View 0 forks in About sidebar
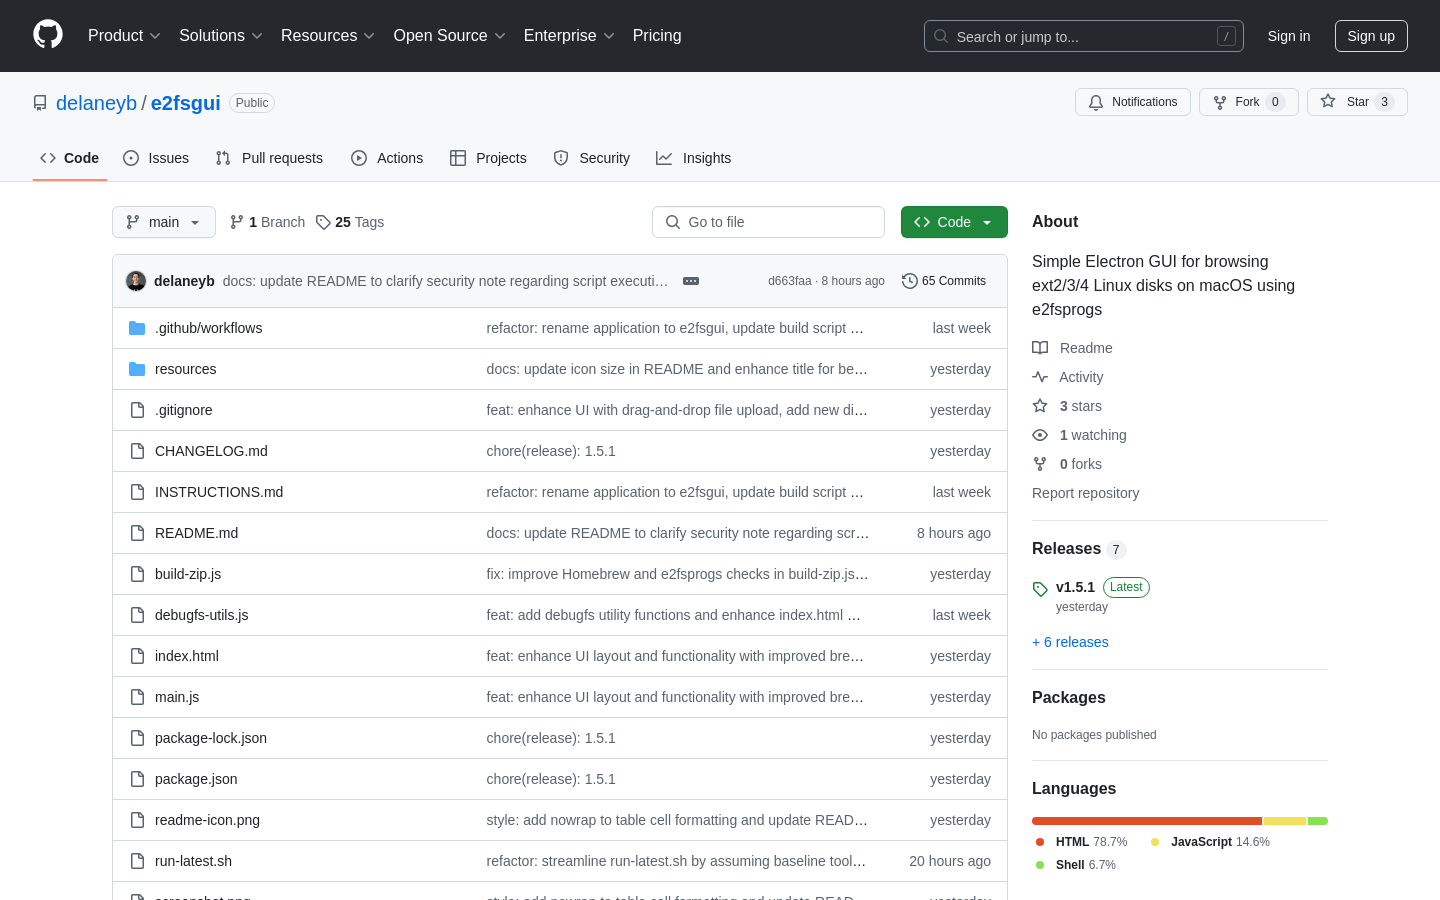1440x900 pixels. (1067, 464)
